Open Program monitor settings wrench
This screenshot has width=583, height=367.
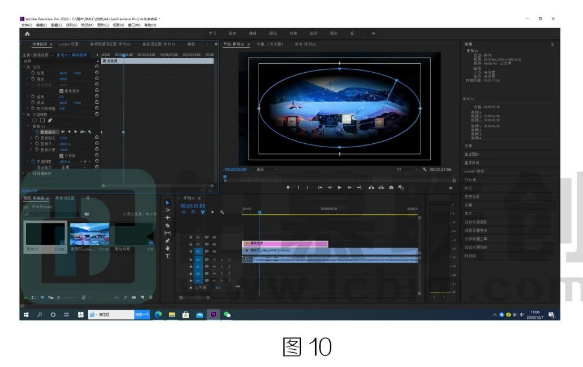[425, 170]
